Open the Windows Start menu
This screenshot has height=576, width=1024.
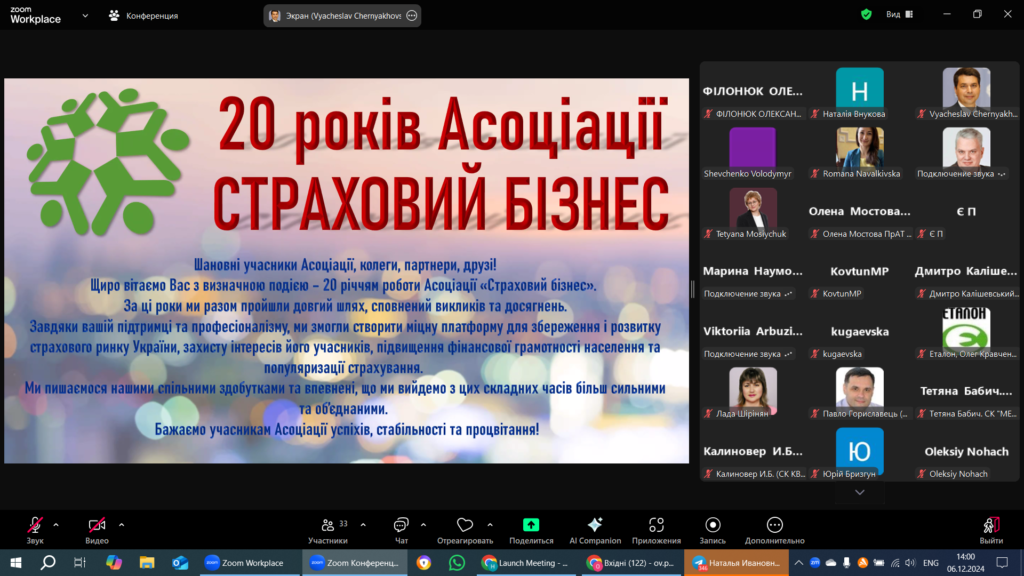pos(16,562)
